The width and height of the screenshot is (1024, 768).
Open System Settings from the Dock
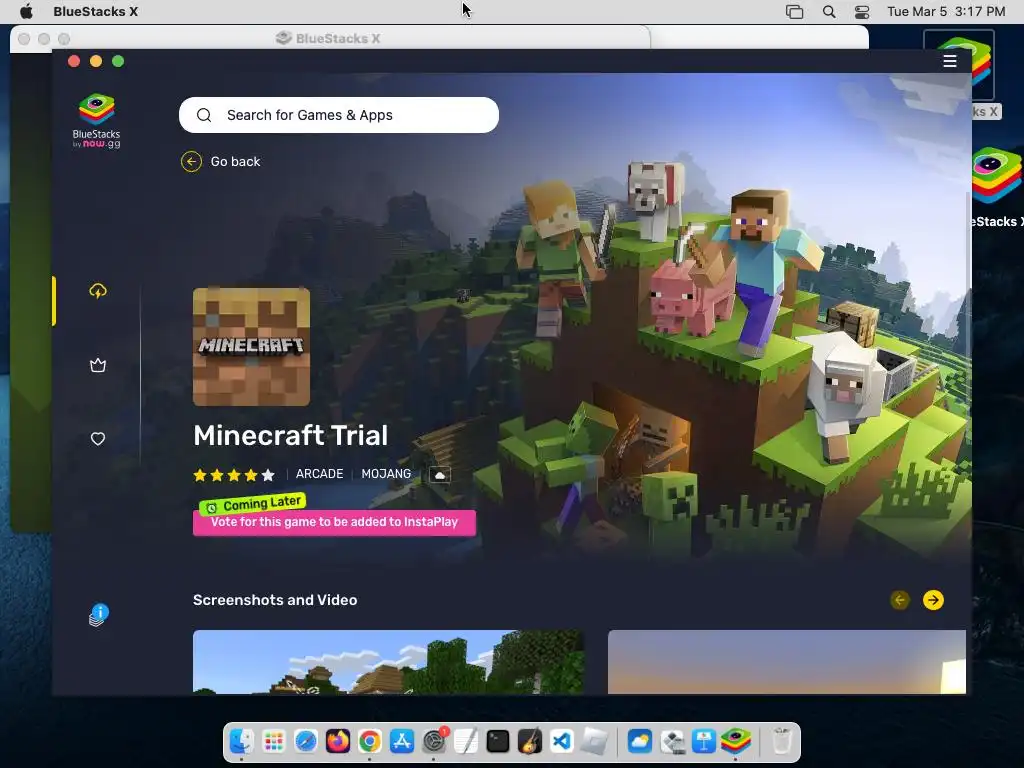click(x=434, y=742)
